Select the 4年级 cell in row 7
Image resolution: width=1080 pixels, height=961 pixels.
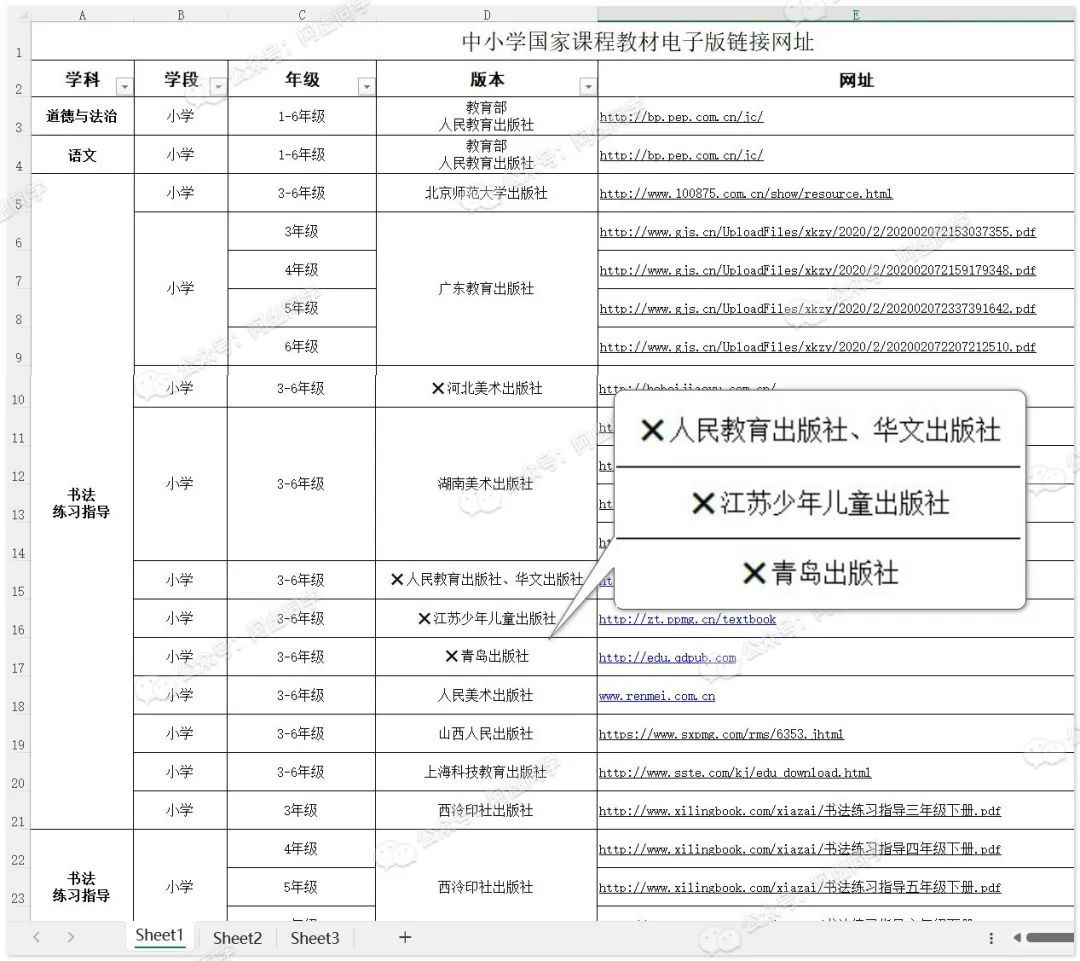(x=302, y=269)
